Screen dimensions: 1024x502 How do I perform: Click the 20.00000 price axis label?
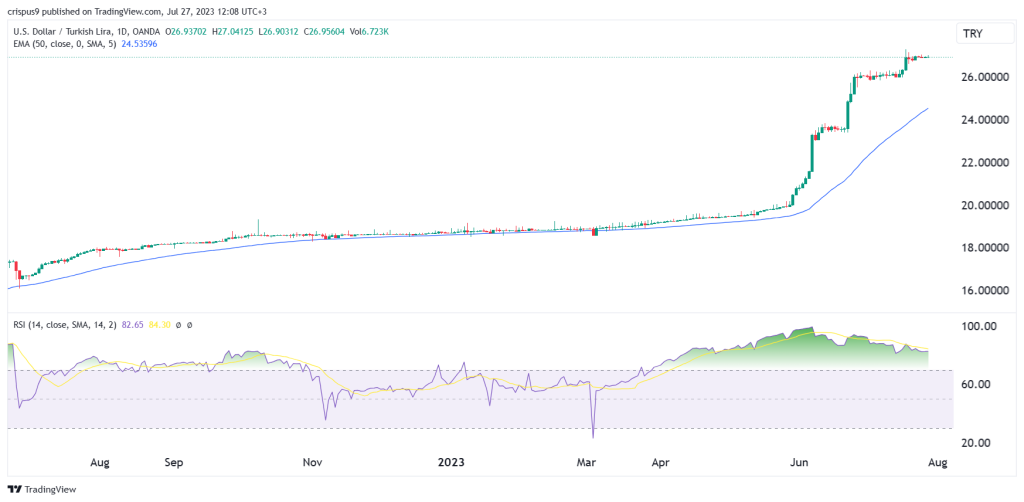[977, 205]
